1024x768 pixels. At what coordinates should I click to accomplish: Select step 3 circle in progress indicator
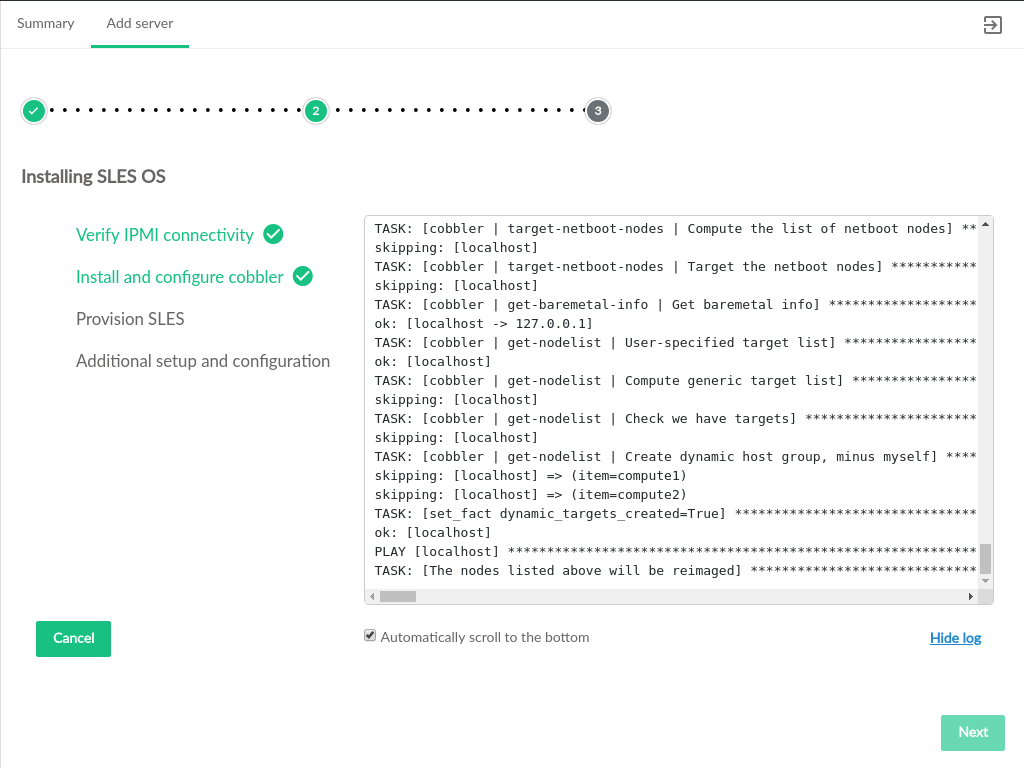[x=598, y=111]
